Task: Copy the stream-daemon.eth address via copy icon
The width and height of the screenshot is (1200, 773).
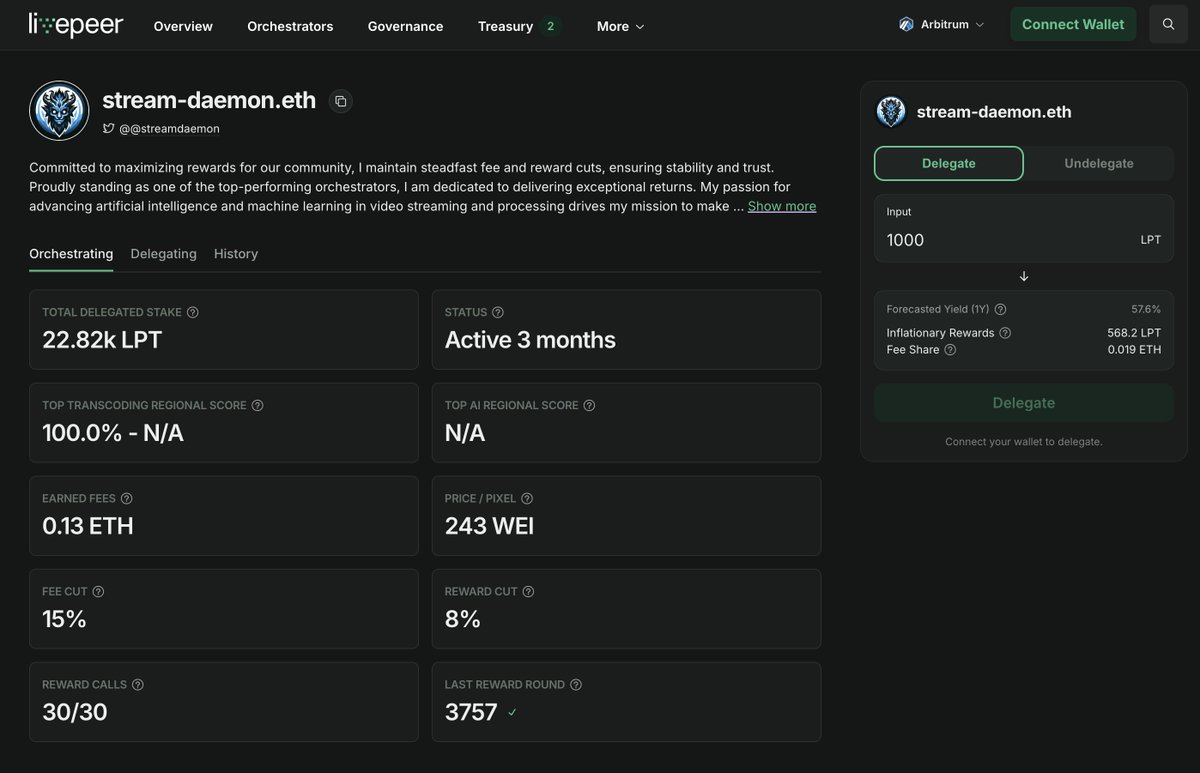Action: (340, 101)
